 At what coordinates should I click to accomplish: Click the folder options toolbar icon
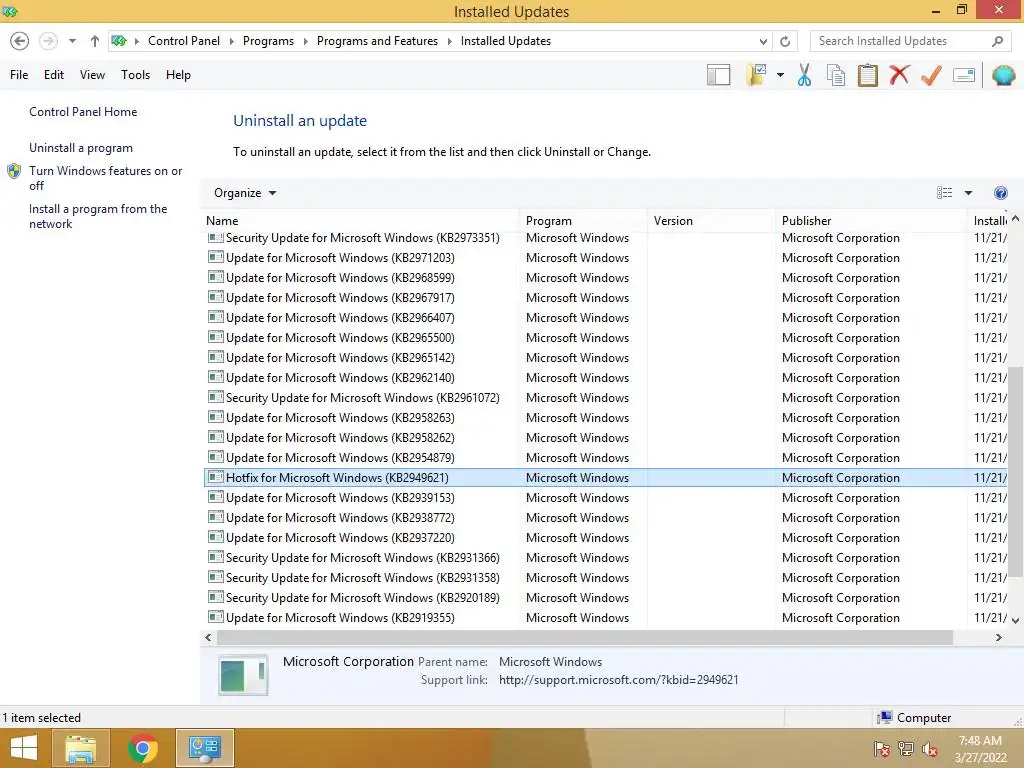[x=756, y=75]
